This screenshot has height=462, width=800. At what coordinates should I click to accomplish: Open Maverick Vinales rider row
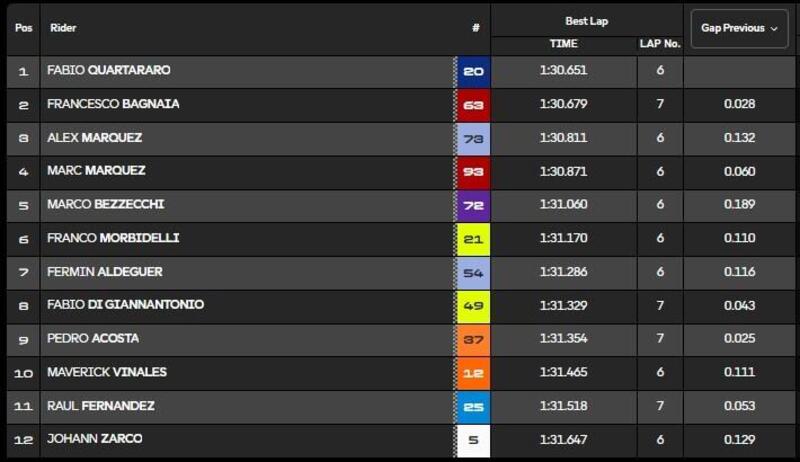tap(107, 372)
